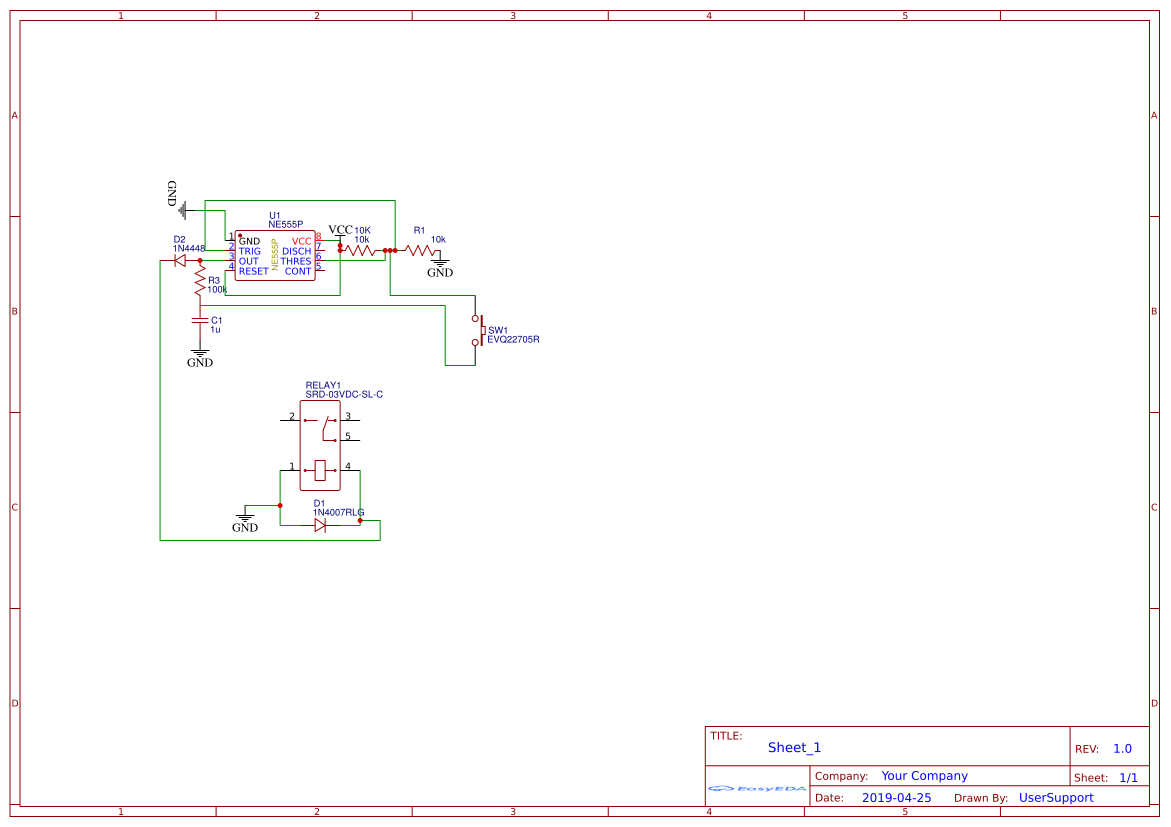Click the R1 designator label
Viewport: 1171px width, 827px height.
click(419, 231)
